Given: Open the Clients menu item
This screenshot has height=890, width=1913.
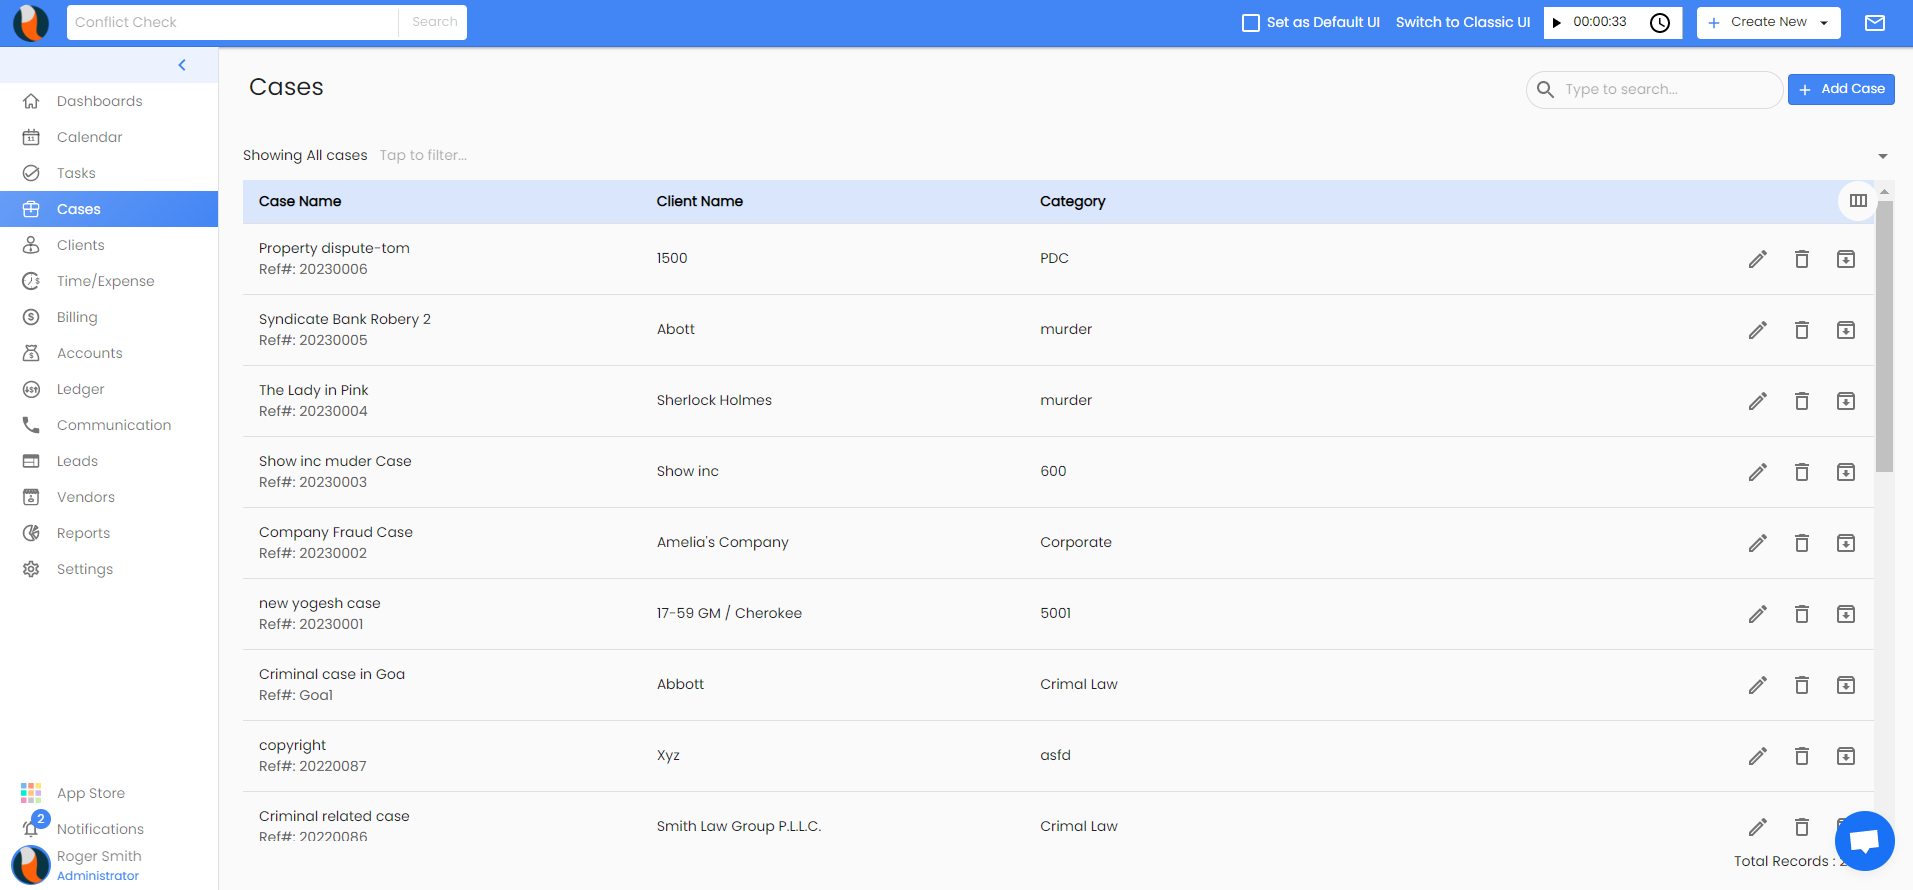Looking at the screenshot, I should (x=80, y=245).
